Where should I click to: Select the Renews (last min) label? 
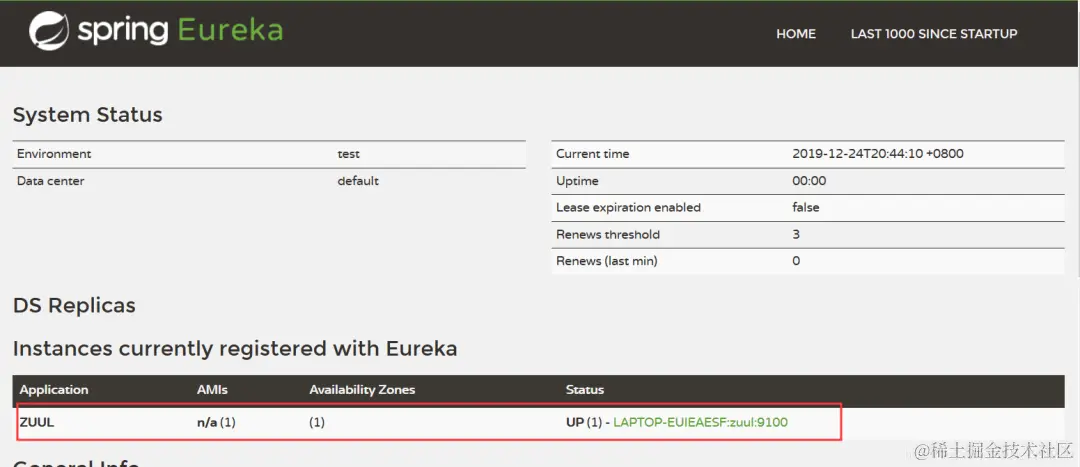[607, 261]
